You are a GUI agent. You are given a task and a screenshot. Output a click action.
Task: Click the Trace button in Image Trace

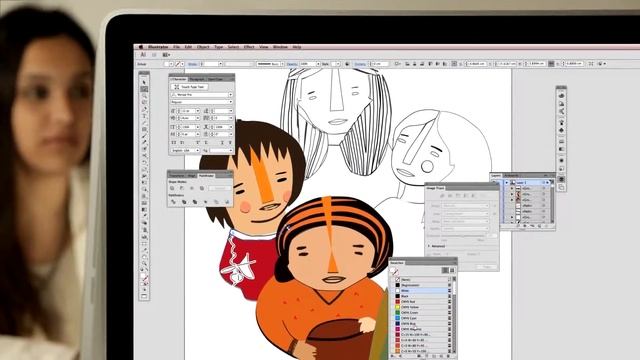pyautogui.click(x=487, y=267)
